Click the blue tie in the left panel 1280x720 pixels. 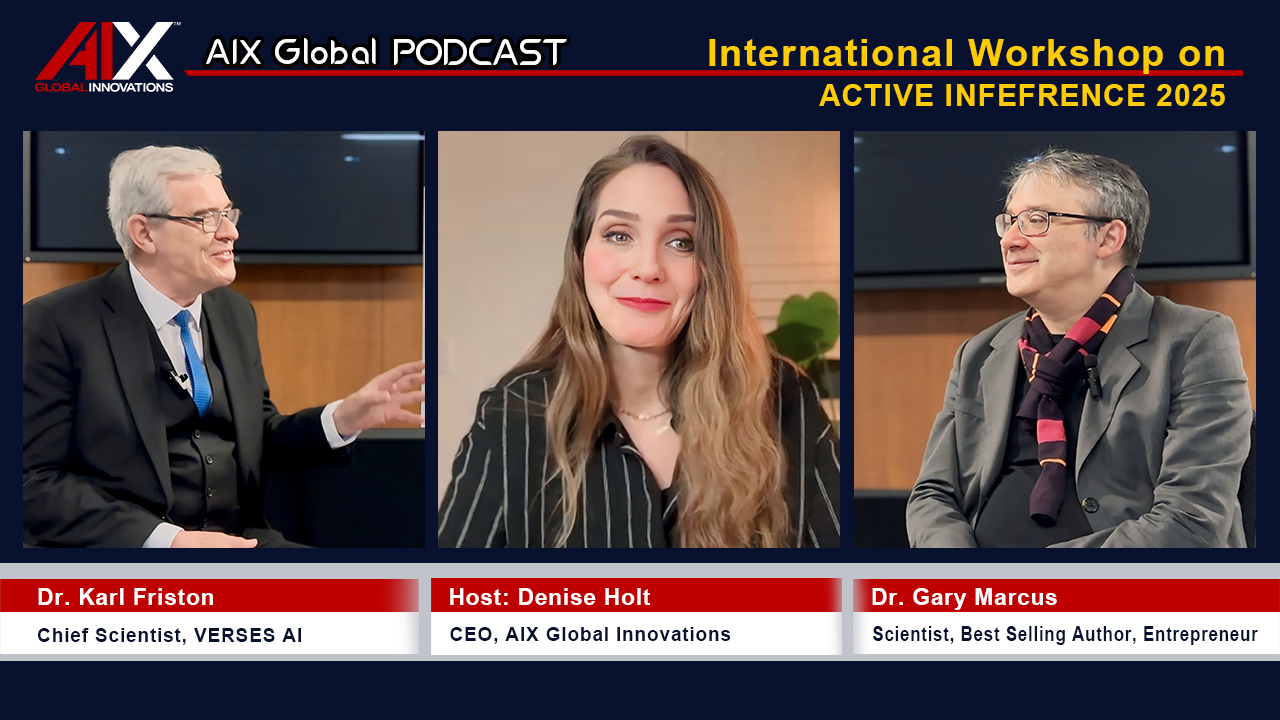(195, 362)
